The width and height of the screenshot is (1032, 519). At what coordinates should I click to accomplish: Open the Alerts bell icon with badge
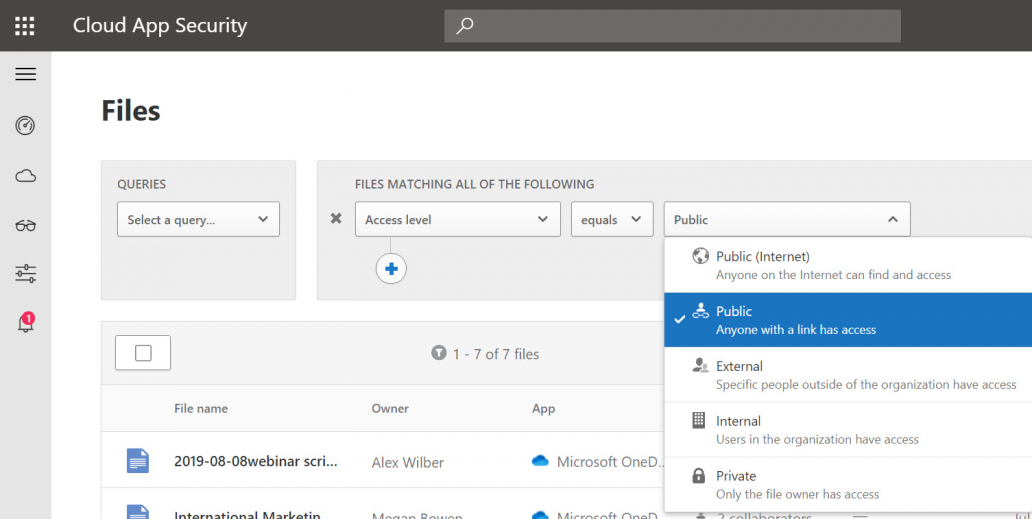coord(25,322)
